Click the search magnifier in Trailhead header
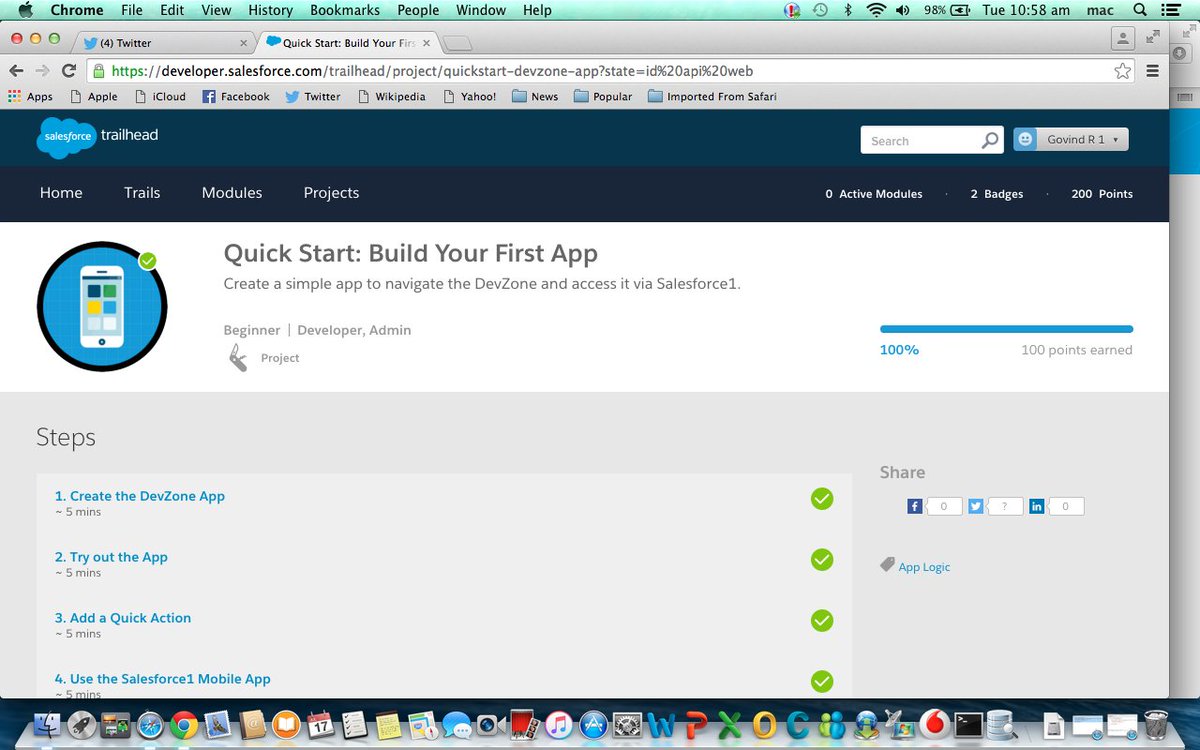 [x=990, y=141]
